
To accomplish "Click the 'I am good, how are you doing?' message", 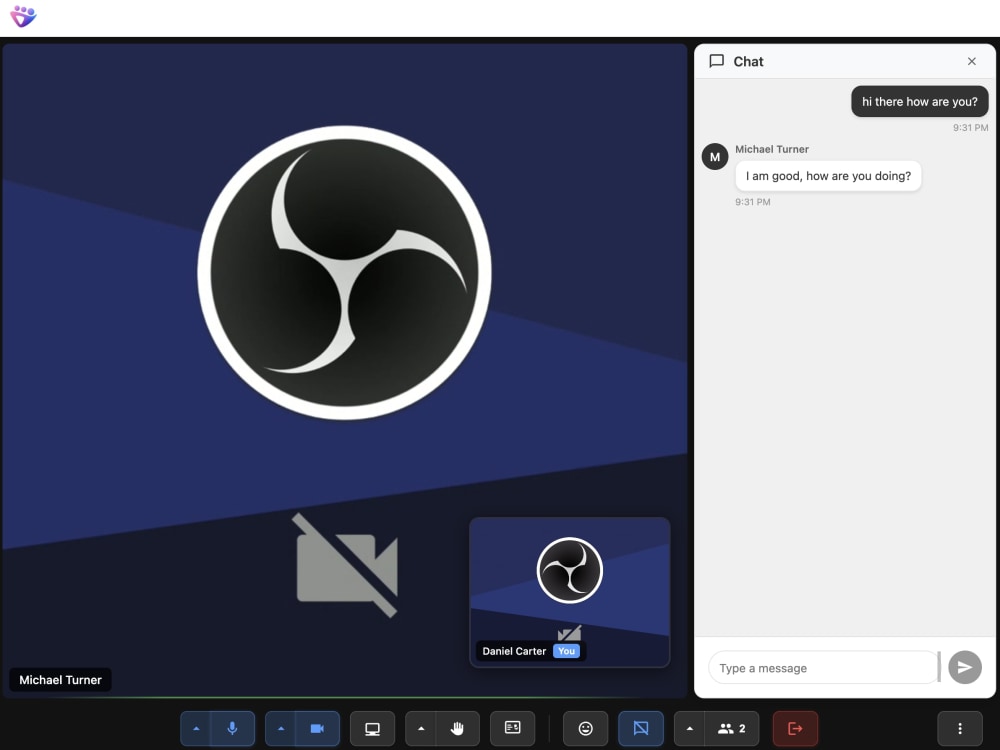I will pos(828,176).
